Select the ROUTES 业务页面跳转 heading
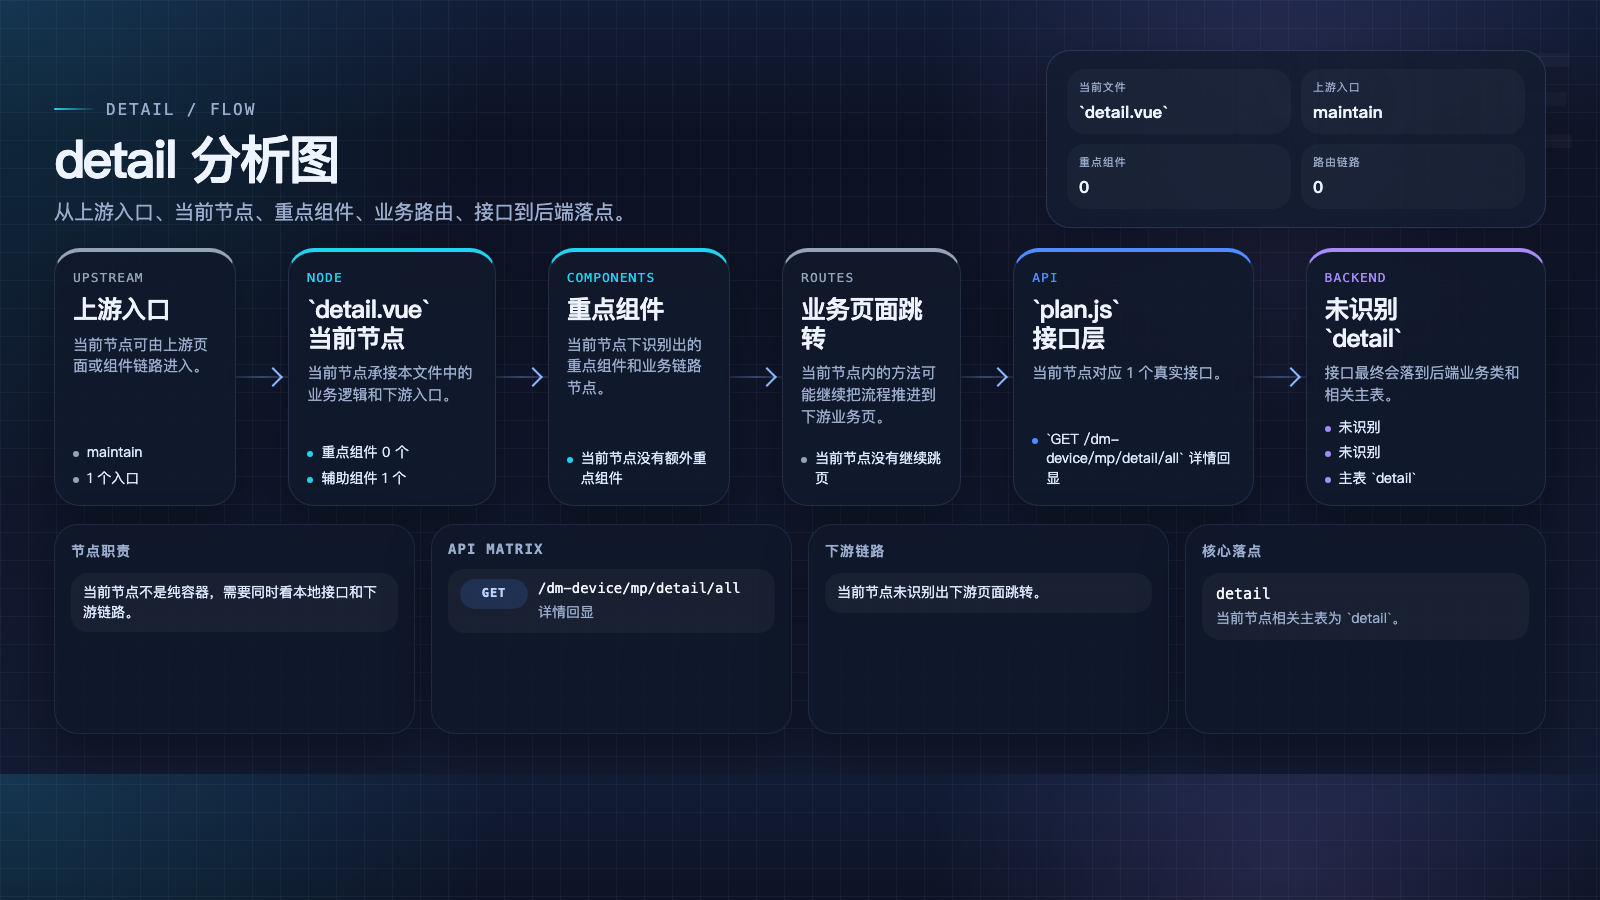This screenshot has height=900, width=1600. [x=861, y=323]
